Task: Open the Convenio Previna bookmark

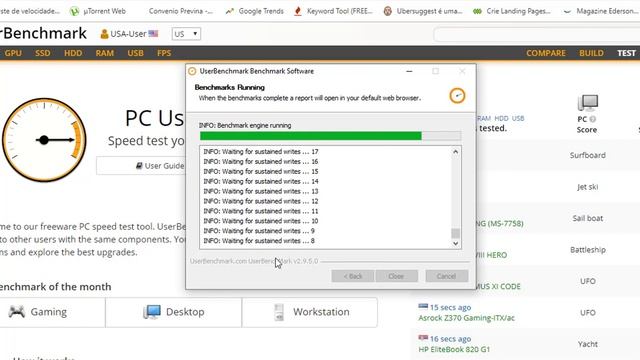Action: click(x=180, y=11)
